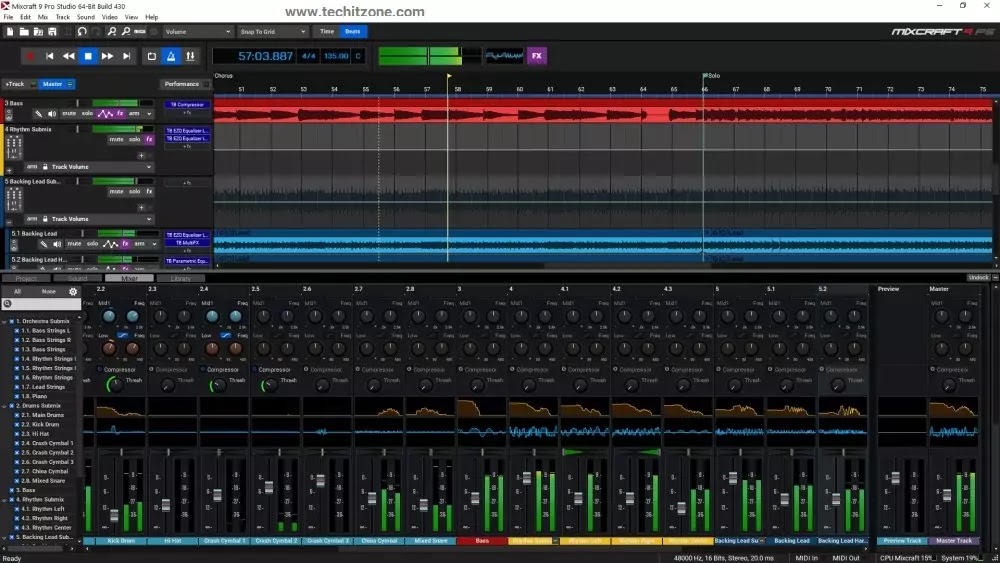The image size is (1000, 563).
Task: Click Kick Drum channel volume fader
Action: (114, 515)
